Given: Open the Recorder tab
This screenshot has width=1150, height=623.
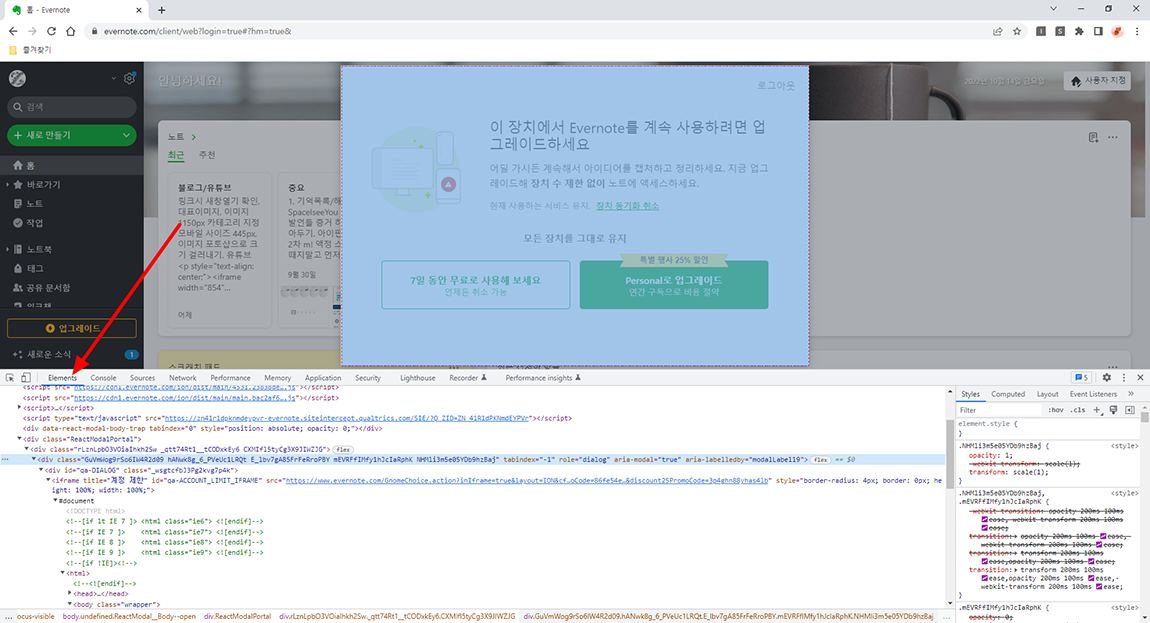Looking at the screenshot, I should coord(467,378).
